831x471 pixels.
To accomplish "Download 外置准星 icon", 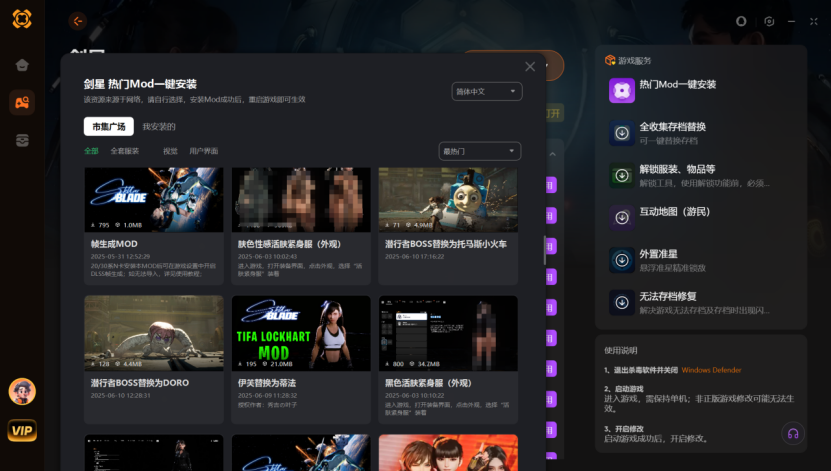I will click(x=622, y=260).
